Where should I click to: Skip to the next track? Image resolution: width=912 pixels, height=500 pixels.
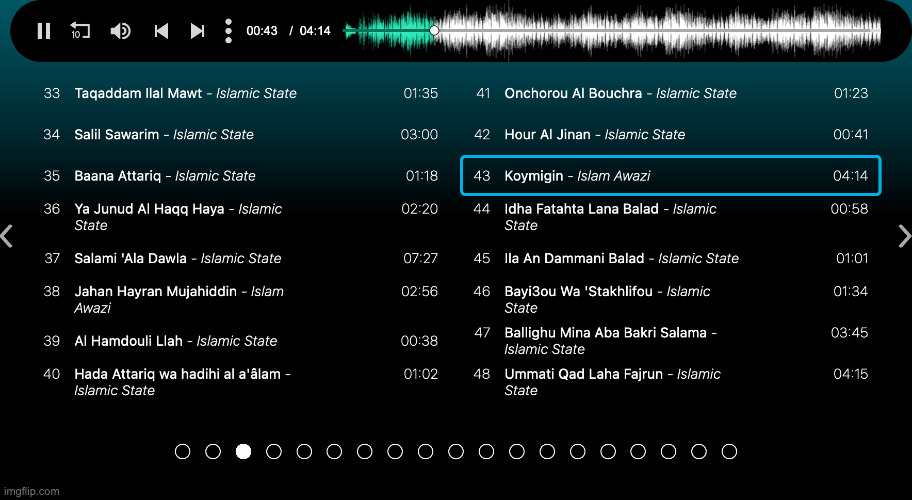click(x=198, y=31)
